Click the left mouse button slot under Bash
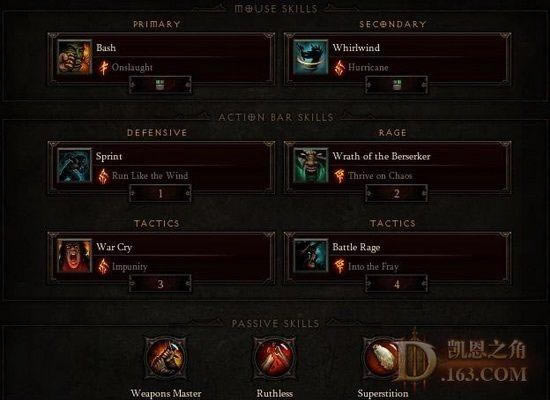The image size is (550, 400). (x=160, y=85)
